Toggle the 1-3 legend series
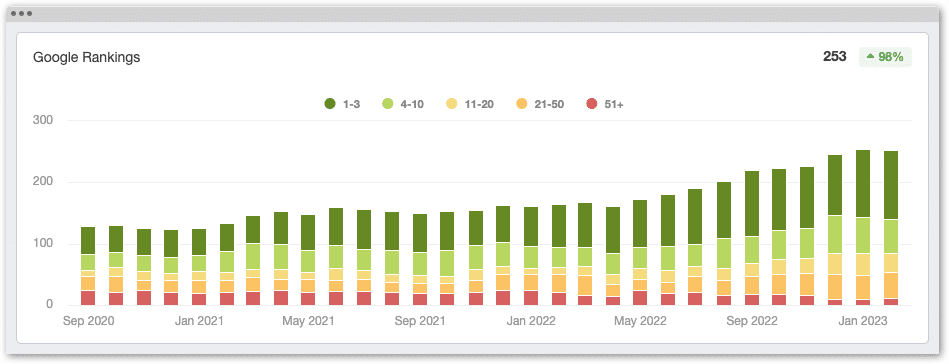Viewport: 949px width, 364px height. pyautogui.click(x=343, y=104)
